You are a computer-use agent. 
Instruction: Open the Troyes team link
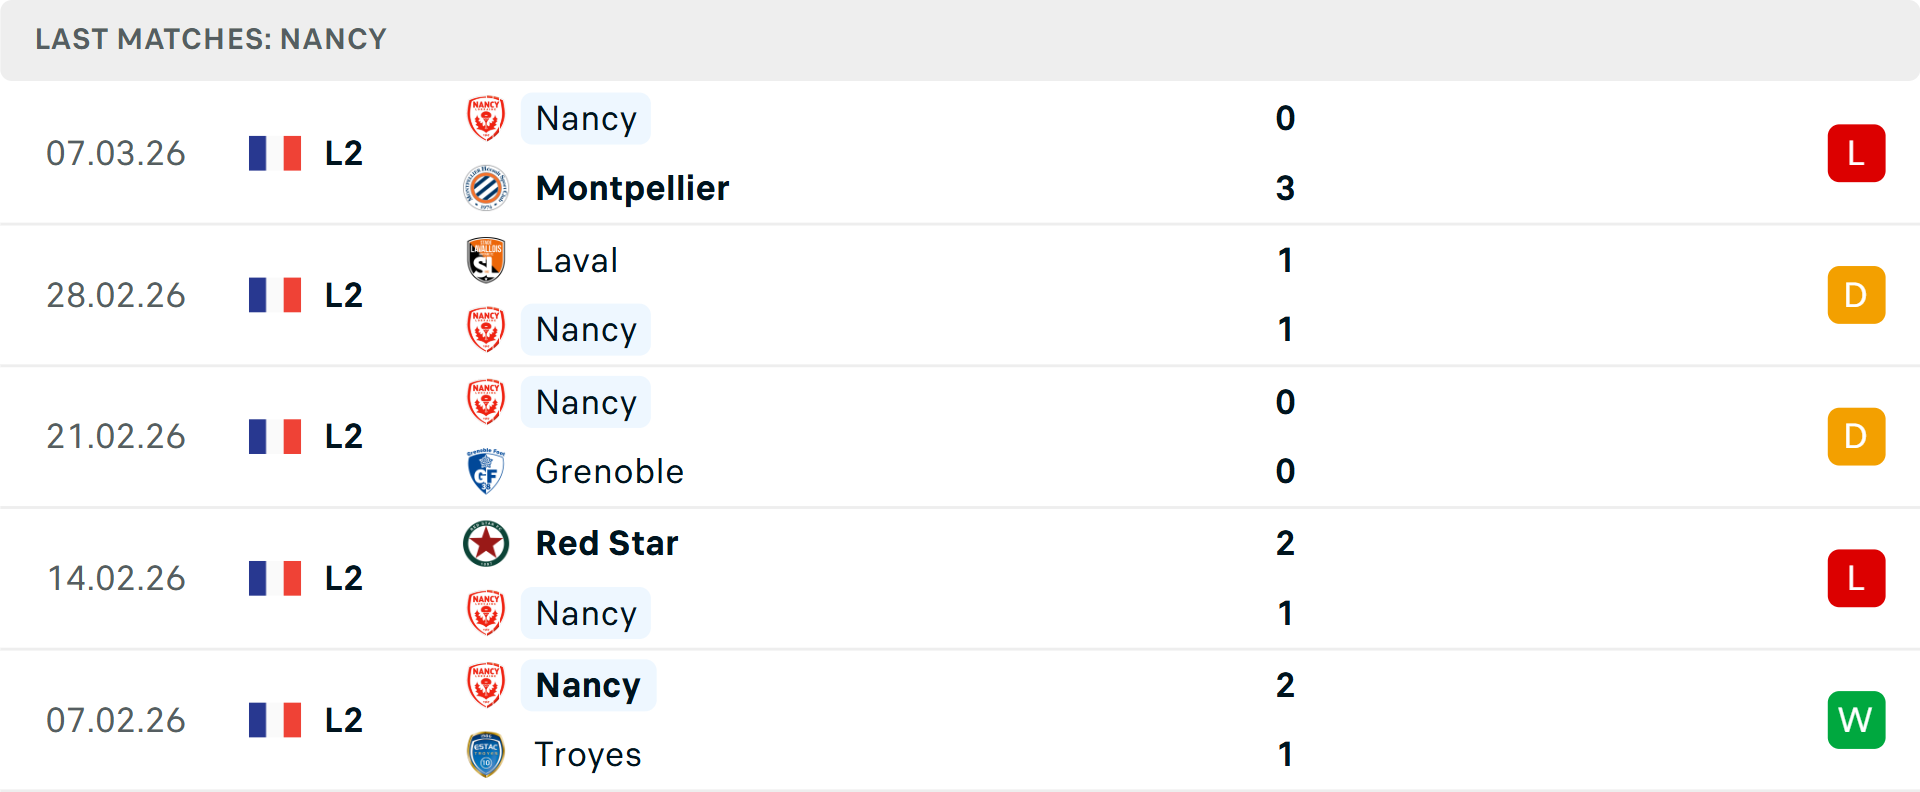(588, 754)
